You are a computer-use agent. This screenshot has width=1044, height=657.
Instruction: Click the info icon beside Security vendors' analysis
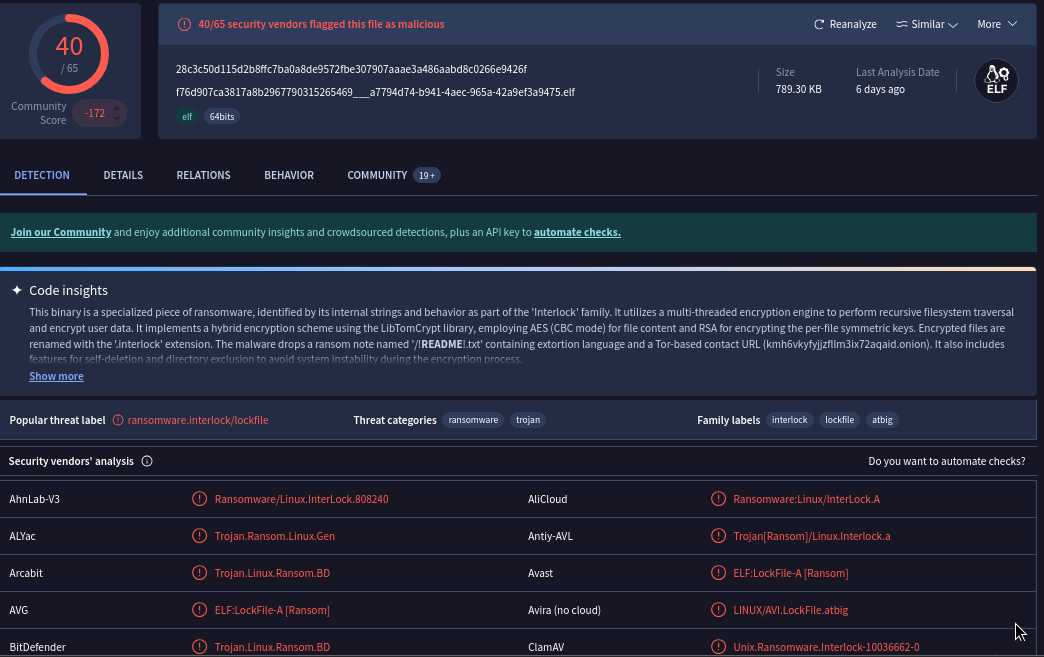[x=147, y=461]
